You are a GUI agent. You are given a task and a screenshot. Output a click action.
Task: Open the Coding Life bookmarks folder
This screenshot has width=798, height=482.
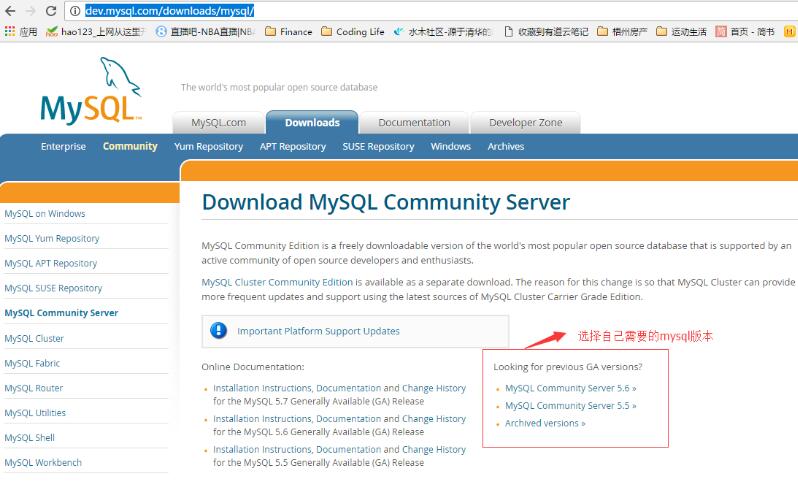click(353, 32)
